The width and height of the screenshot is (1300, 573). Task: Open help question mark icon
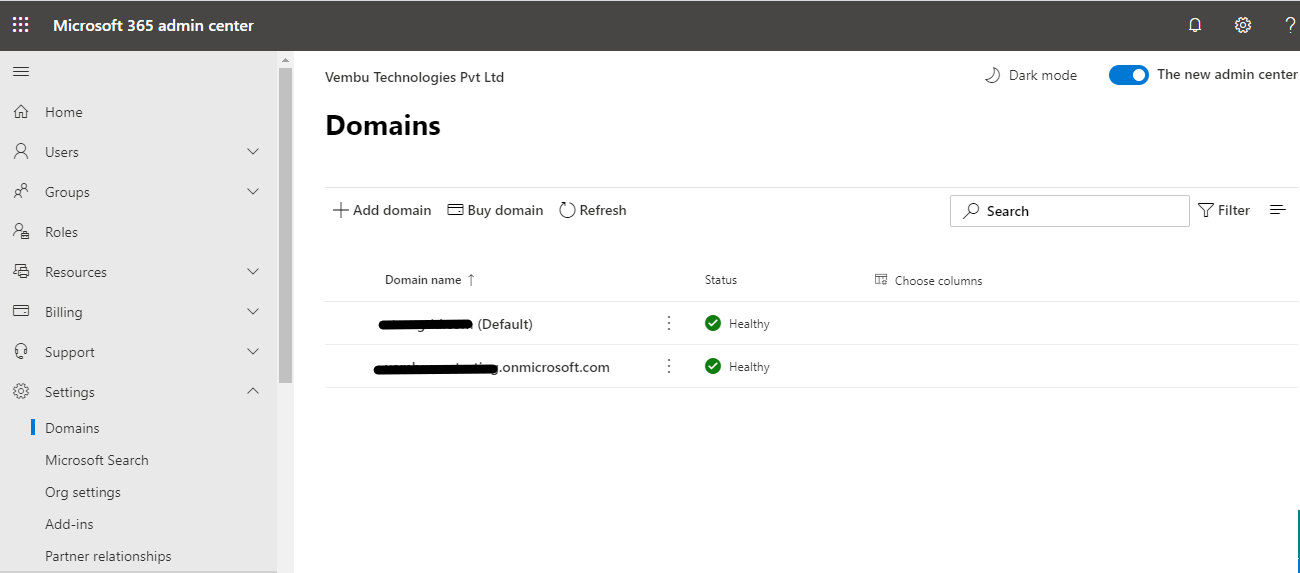point(1291,25)
